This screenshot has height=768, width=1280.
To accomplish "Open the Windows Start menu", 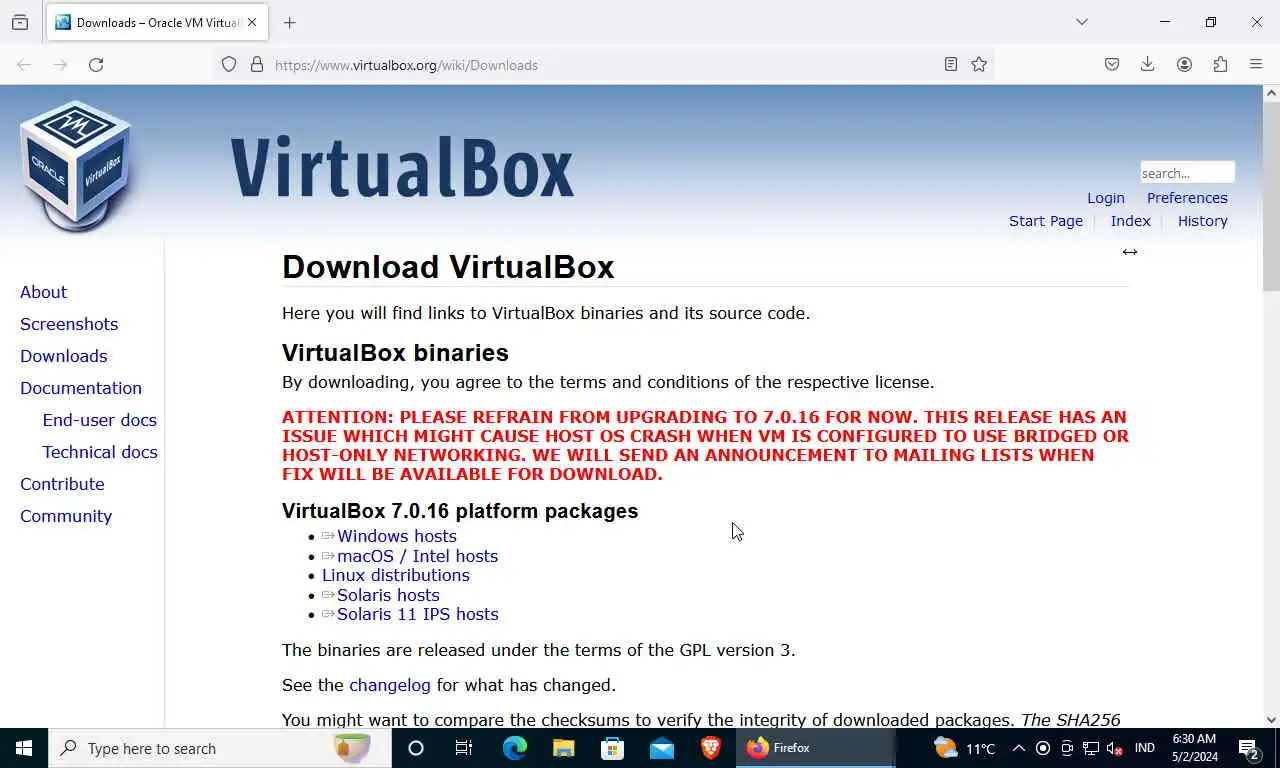I will (x=24, y=748).
